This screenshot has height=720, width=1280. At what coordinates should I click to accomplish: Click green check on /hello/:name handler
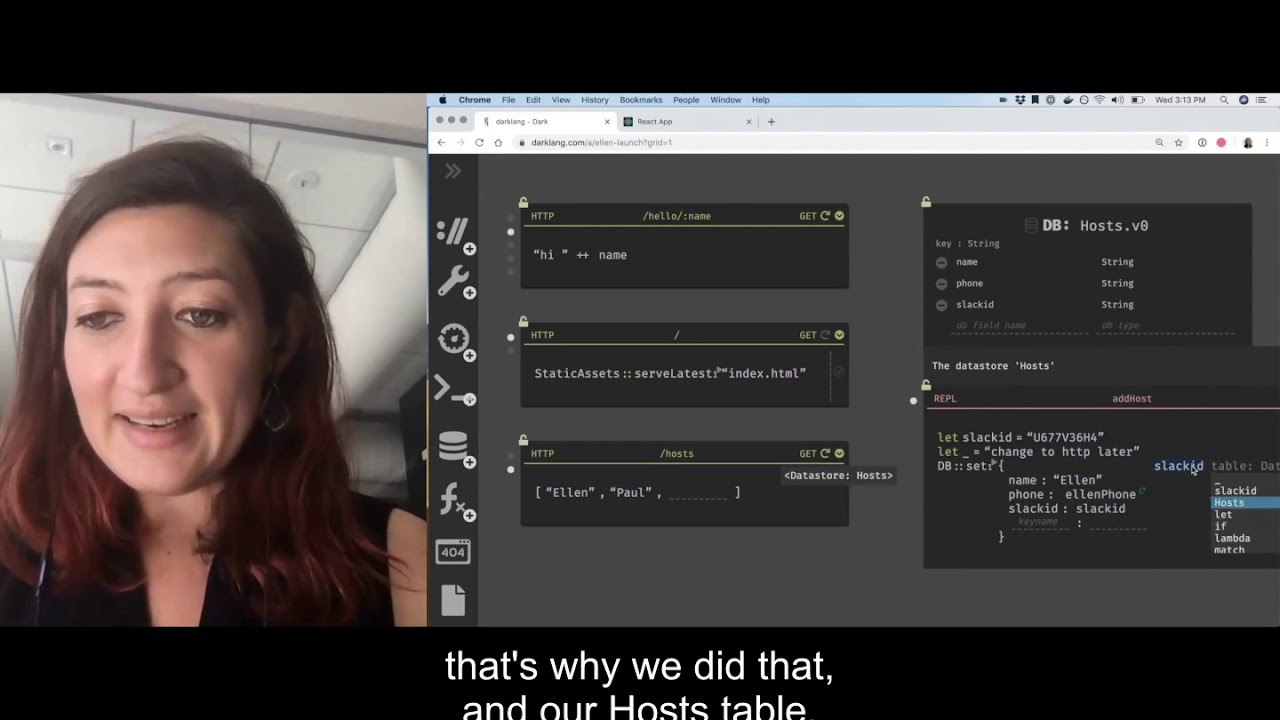pos(839,216)
